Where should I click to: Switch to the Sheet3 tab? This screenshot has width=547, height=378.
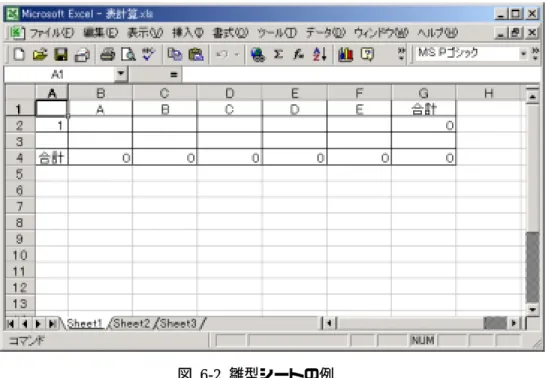coord(178,324)
